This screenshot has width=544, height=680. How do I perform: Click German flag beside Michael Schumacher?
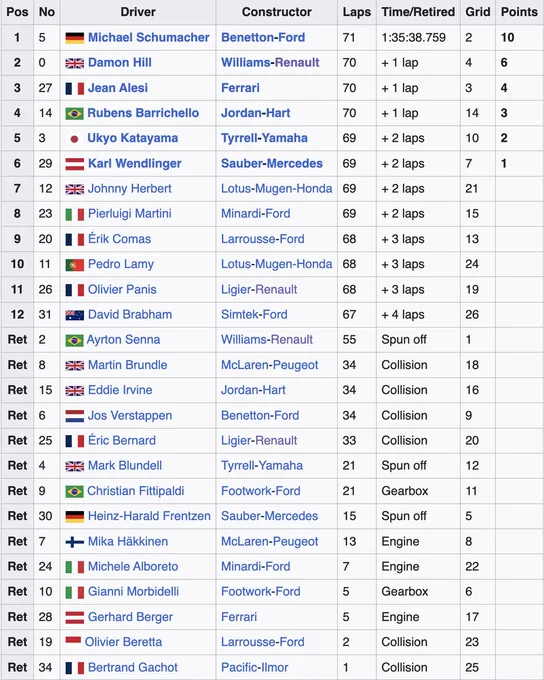(x=75, y=38)
